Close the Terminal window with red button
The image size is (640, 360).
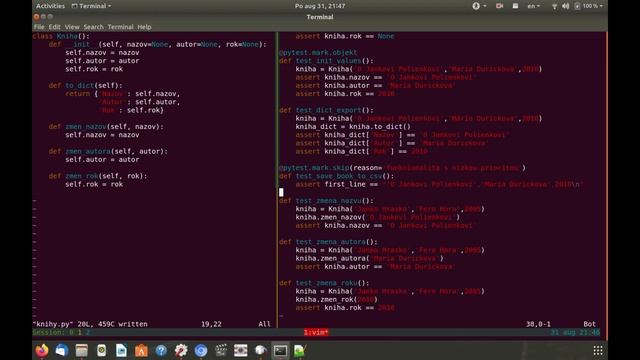click(x=36, y=17)
